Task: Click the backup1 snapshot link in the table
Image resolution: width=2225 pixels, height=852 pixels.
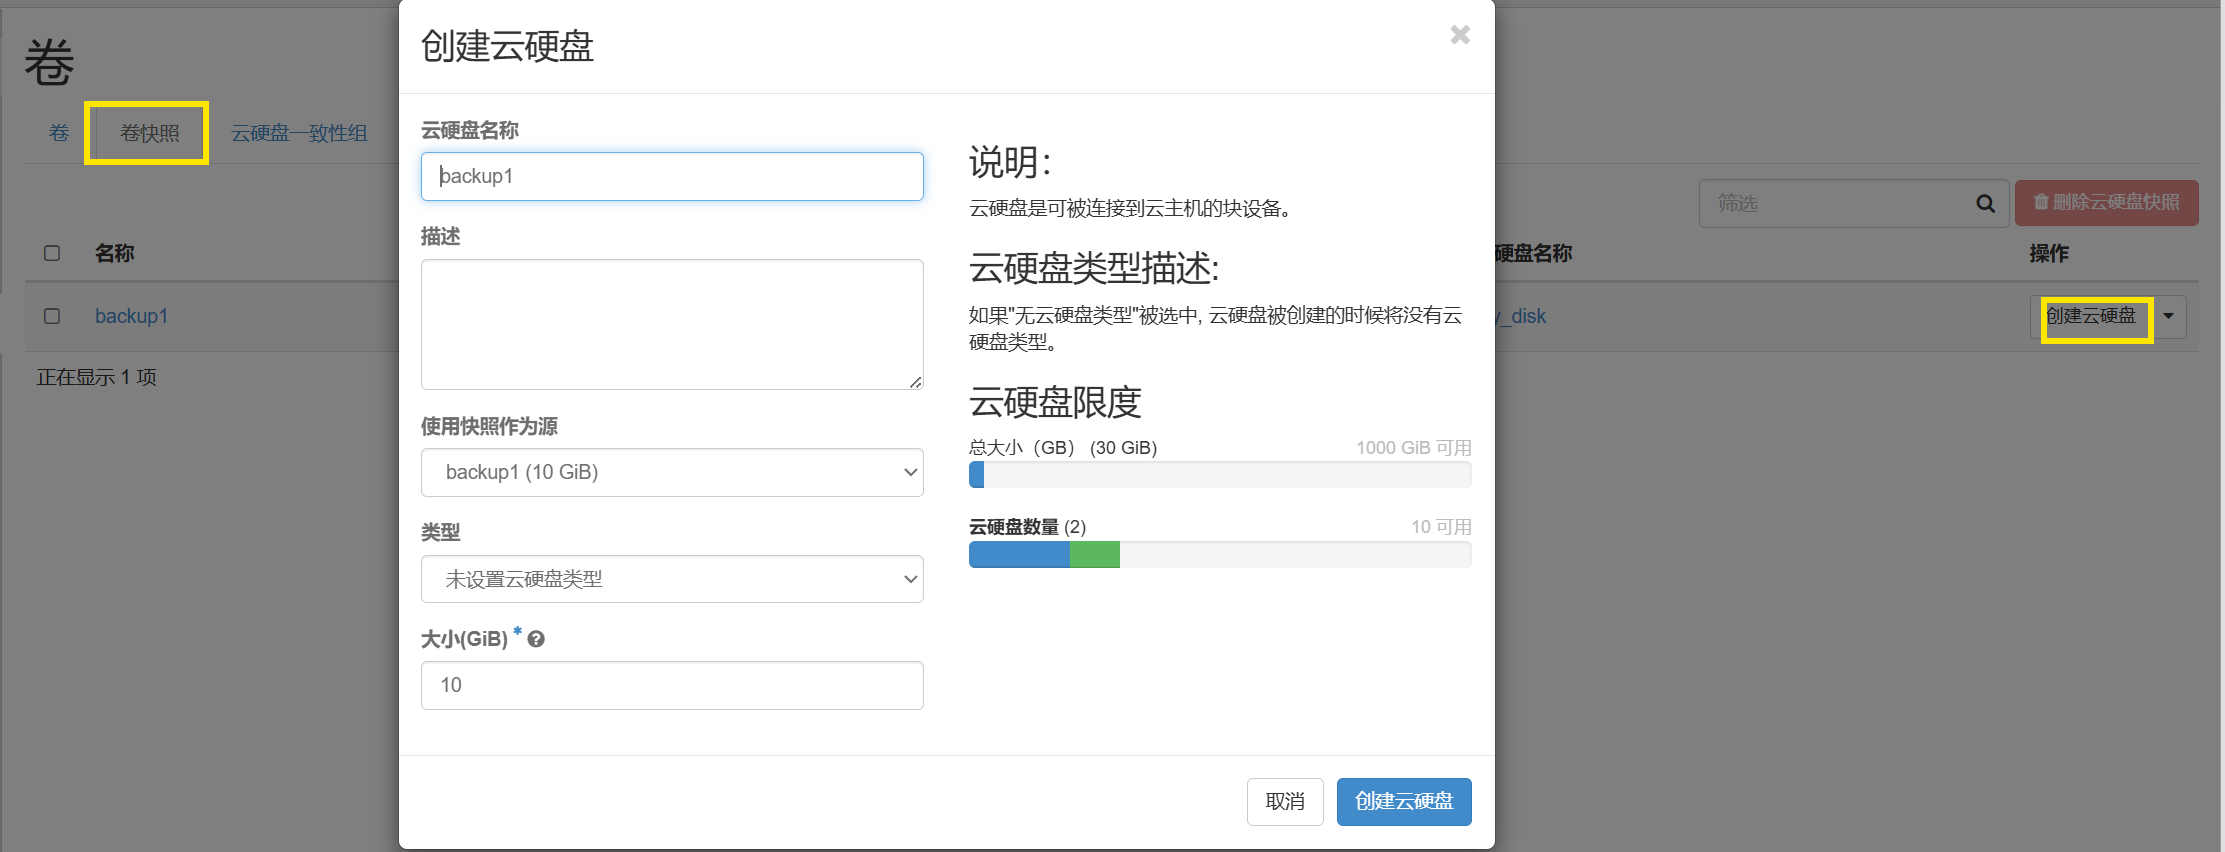Action: [131, 316]
